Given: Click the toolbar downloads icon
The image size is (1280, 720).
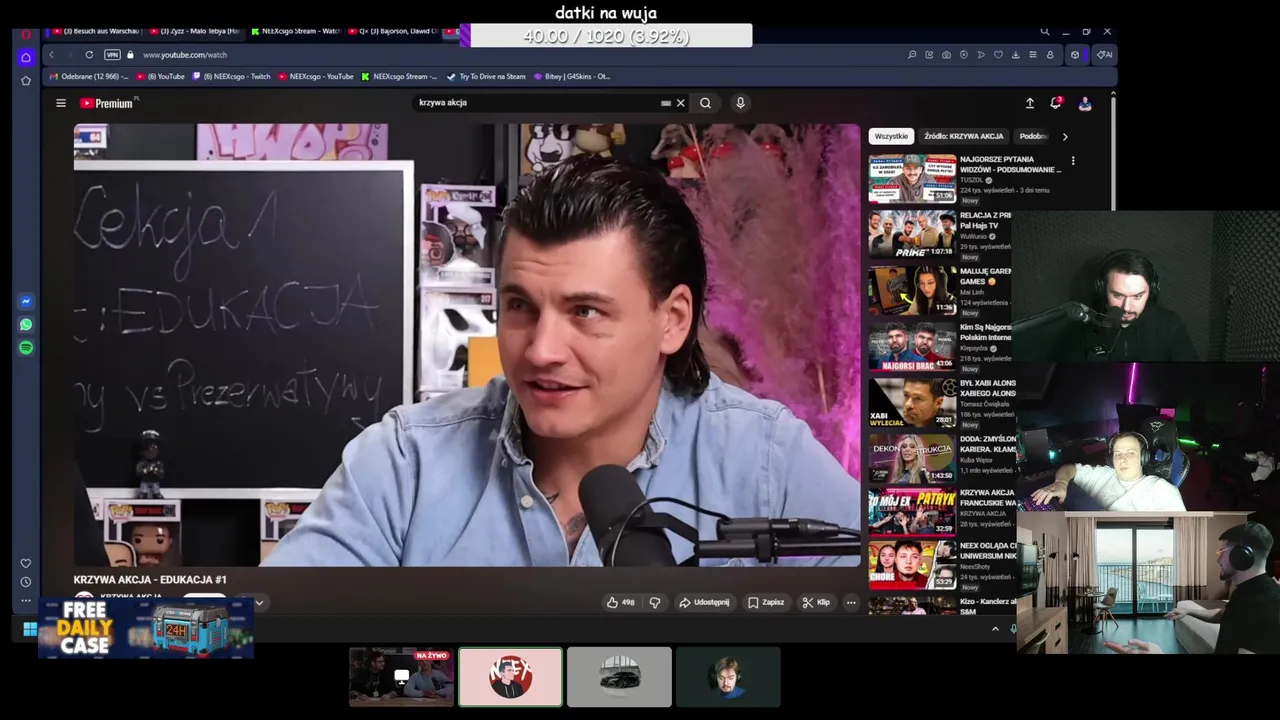Looking at the screenshot, I should click(x=1015, y=55).
